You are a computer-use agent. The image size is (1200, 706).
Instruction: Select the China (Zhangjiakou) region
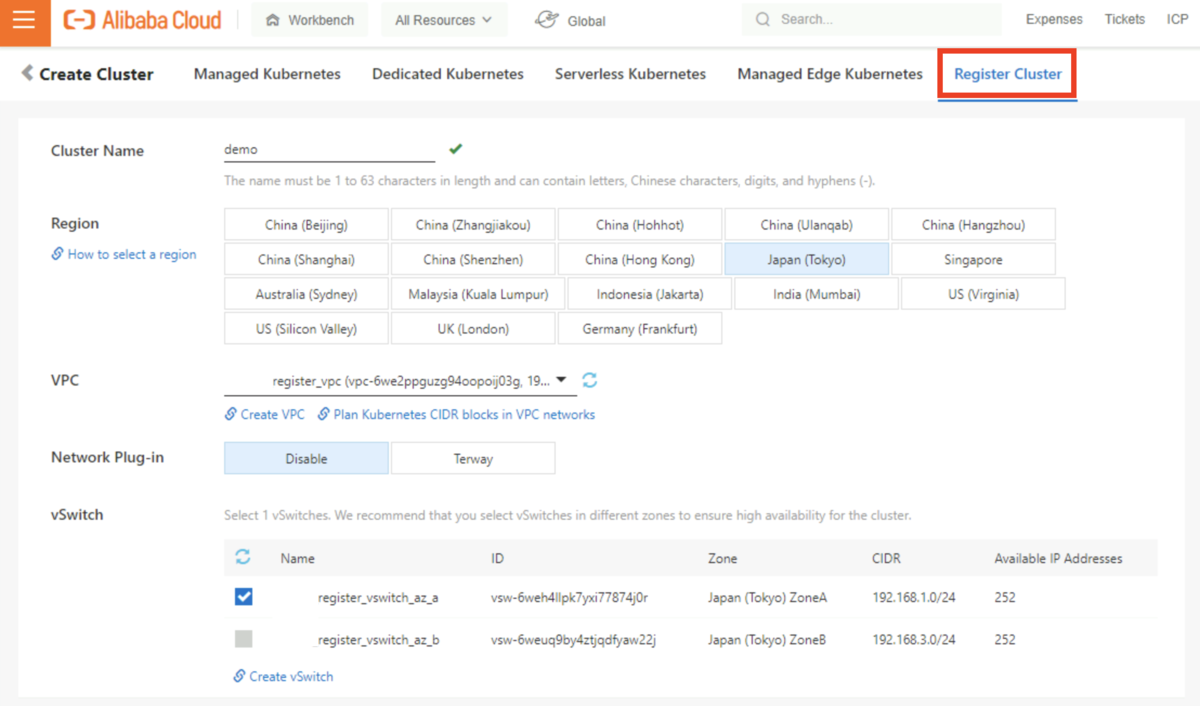(x=473, y=225)
